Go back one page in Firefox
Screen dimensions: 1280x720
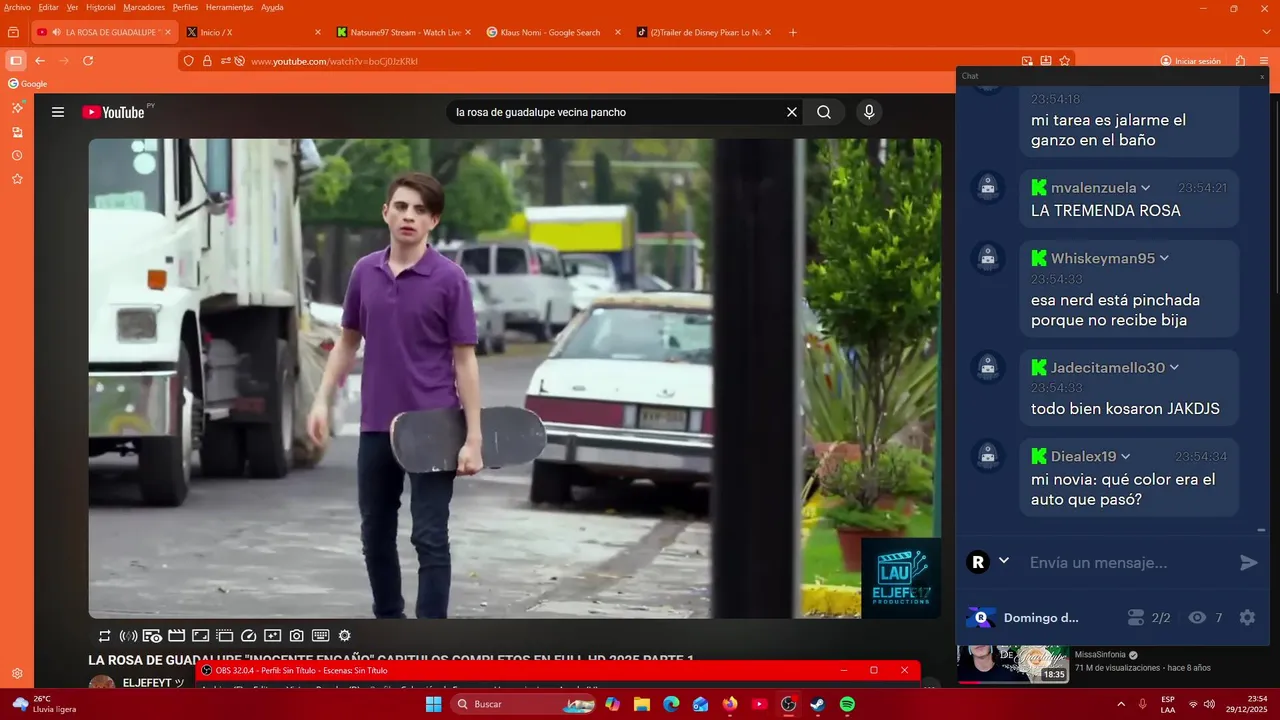[40, 61]
